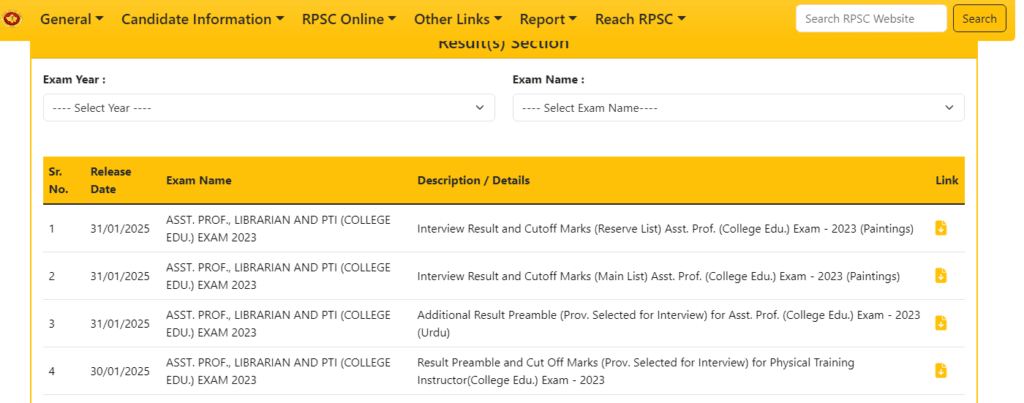Open the Other Links menu

pos(458,19)
